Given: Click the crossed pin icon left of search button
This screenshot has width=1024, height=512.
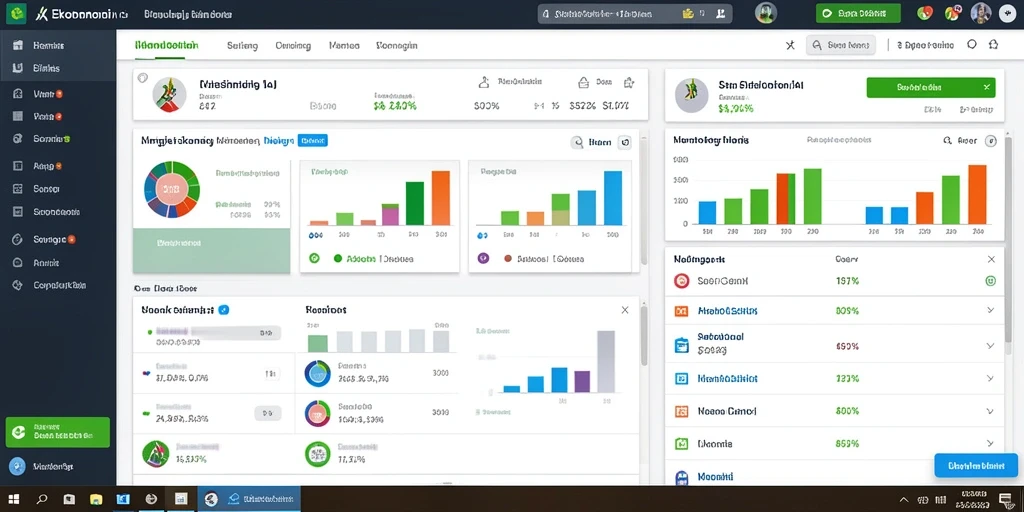Looking at the screenshot, I should tap(790, 45).
